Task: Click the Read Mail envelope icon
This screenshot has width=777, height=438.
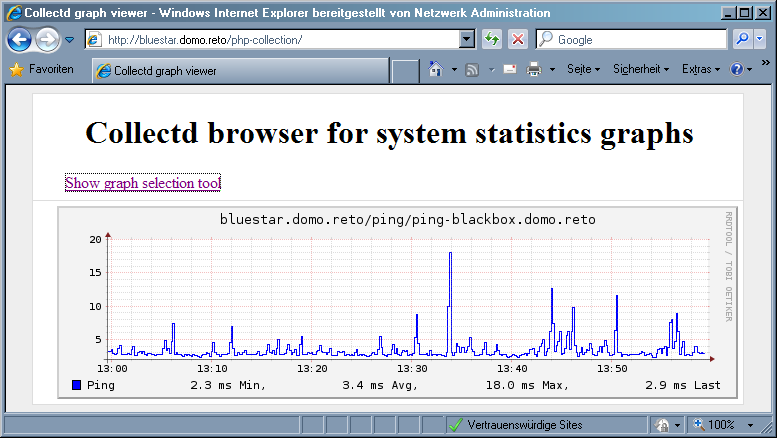Action: coord(509,70)
